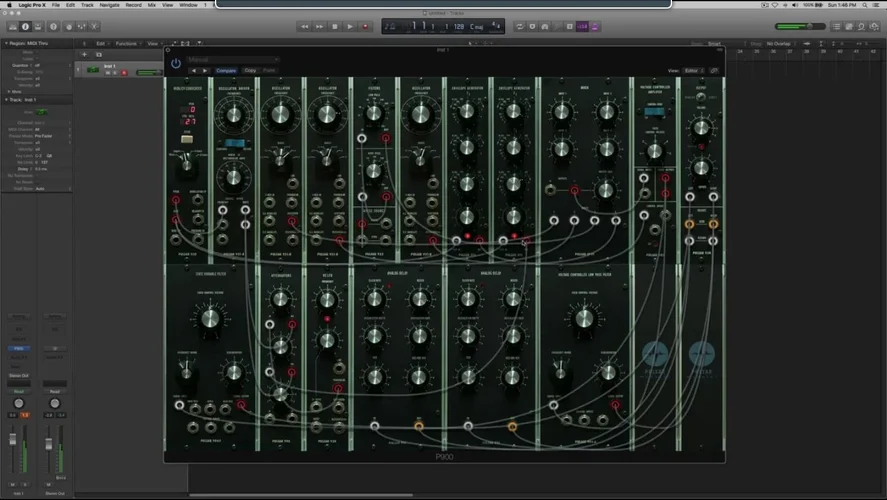Click the tempo display showing 128
The image size is (887, 500).
(459, 27)
